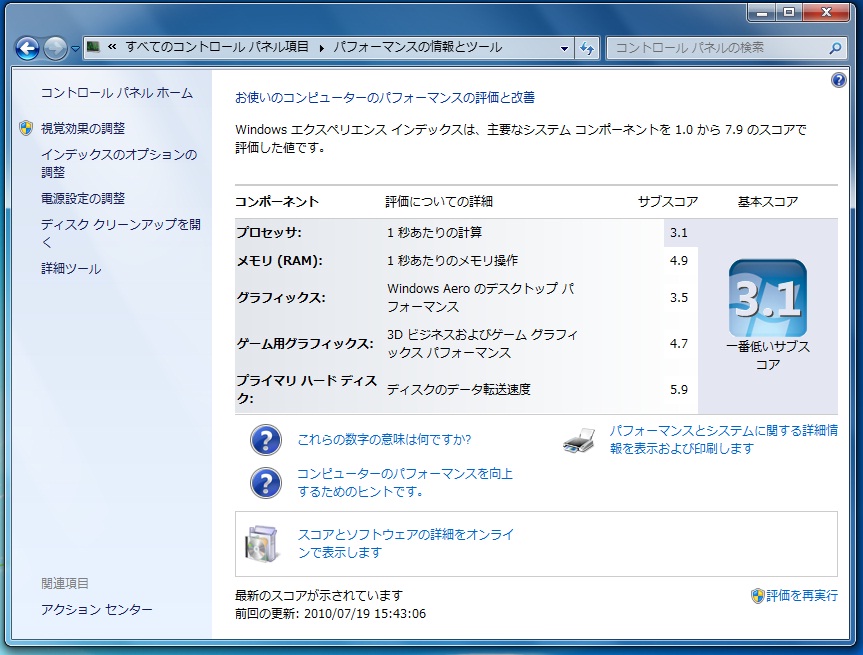This screenshot has height=655, width=863.
Task: Open コンピューターのパフォーマンスを向上するためのヒント link
Action: coord(405,483)
